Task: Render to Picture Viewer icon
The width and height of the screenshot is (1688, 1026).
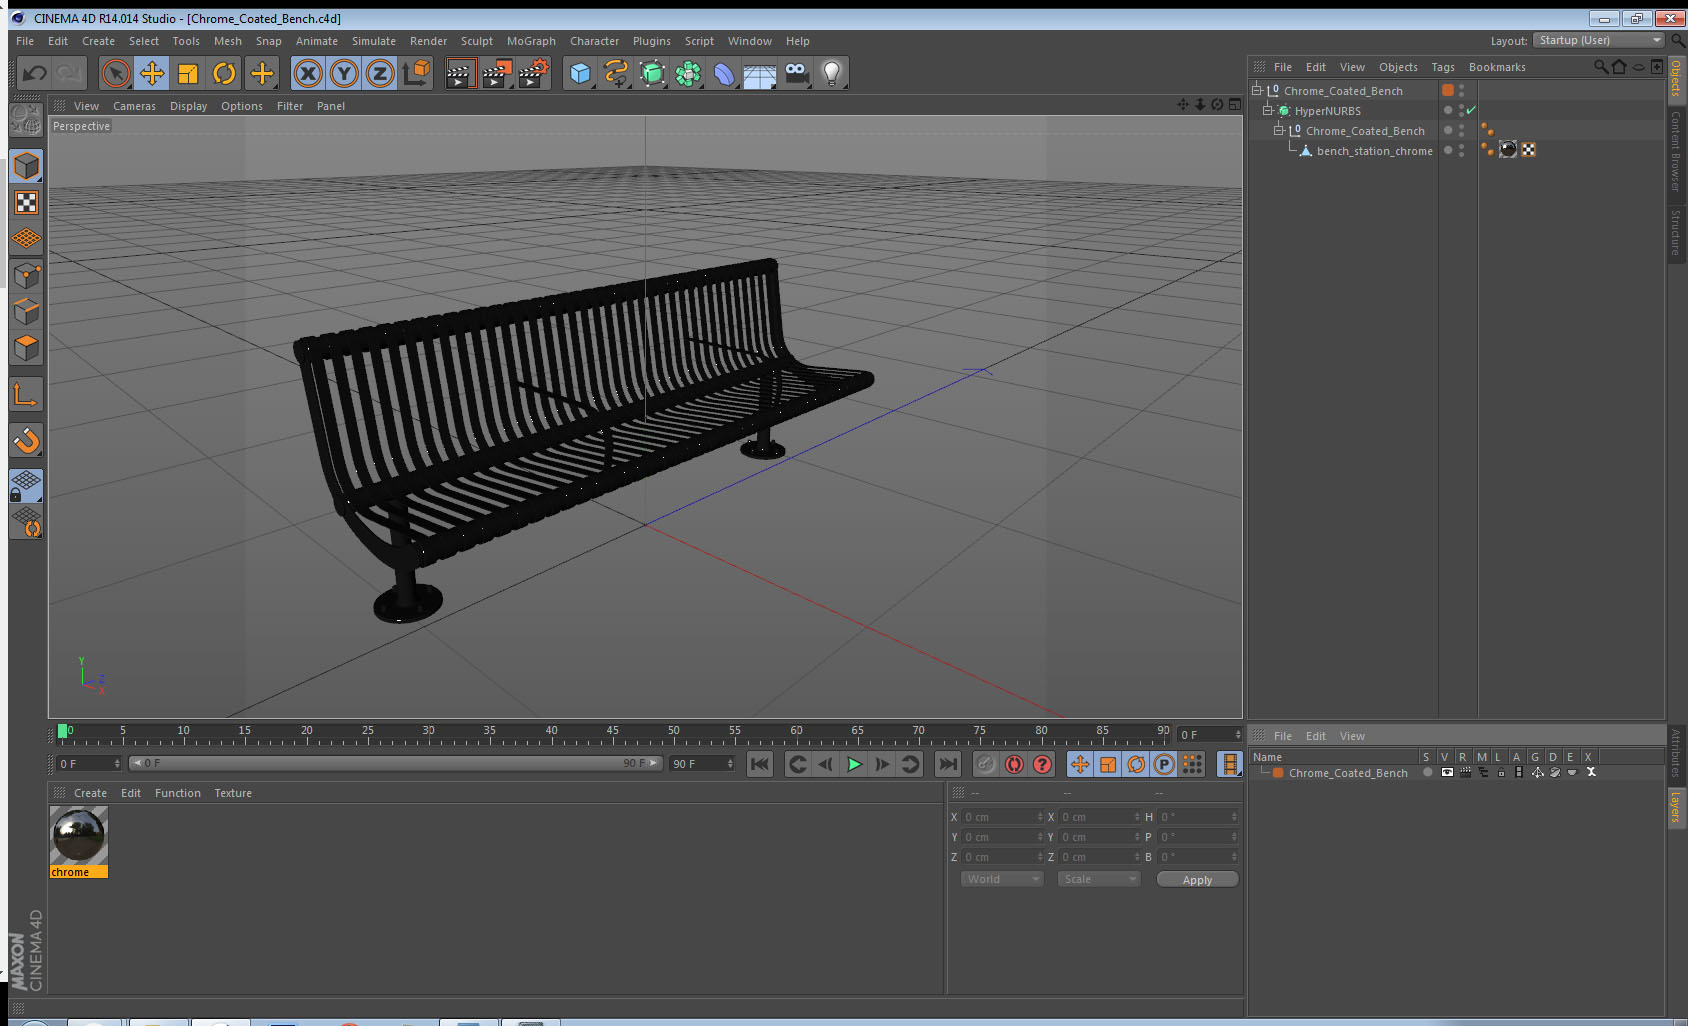Action: tap(497, 73)
